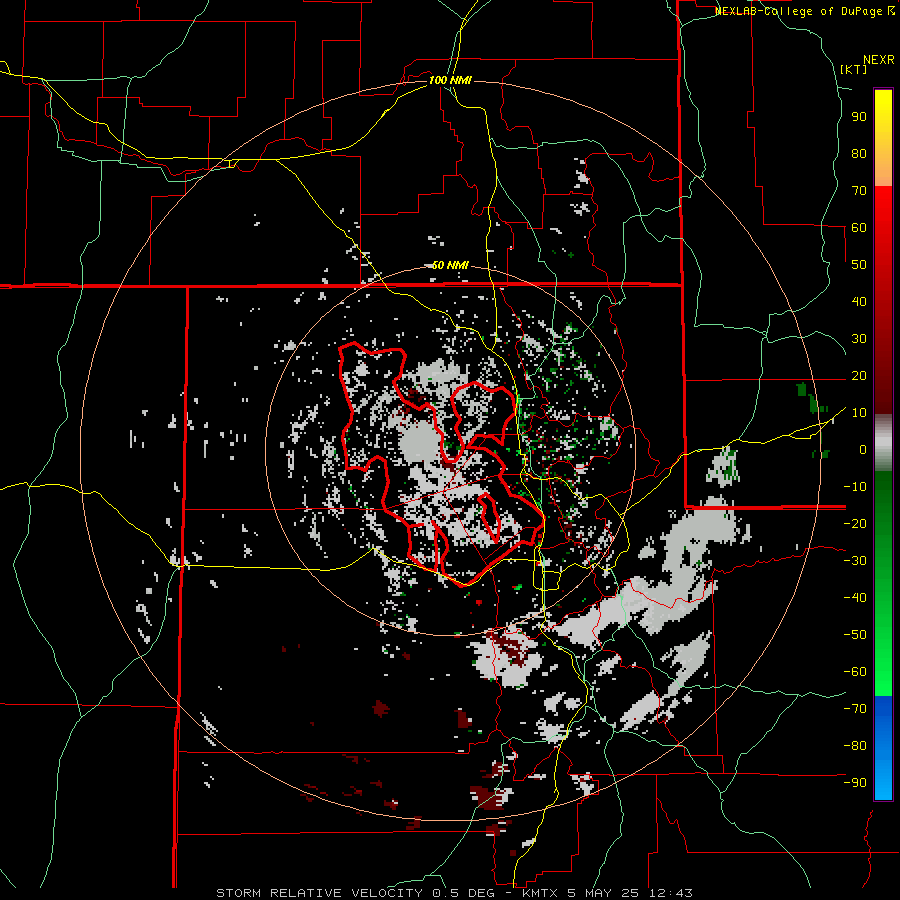Select the -20 knot scale label
The height and width of the screenshot is (900, 900).
pyautogui.click(x=855, y=523)
